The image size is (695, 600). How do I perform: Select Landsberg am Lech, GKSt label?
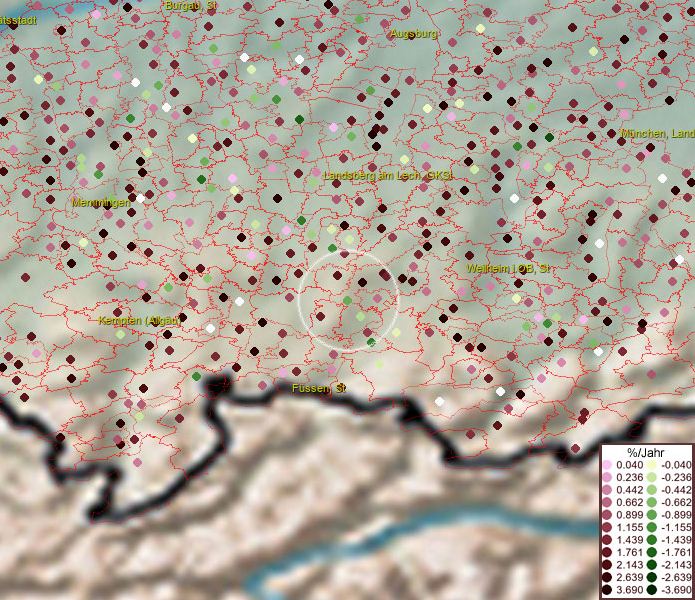388,176
